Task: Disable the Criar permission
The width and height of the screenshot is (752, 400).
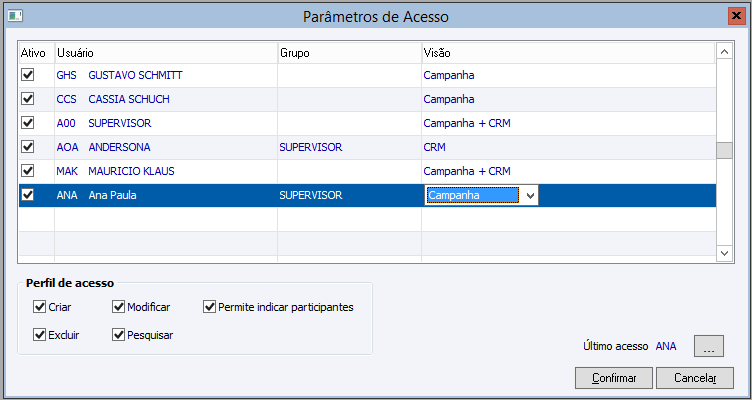Action: pyautogui.click(x=40, y=307)
